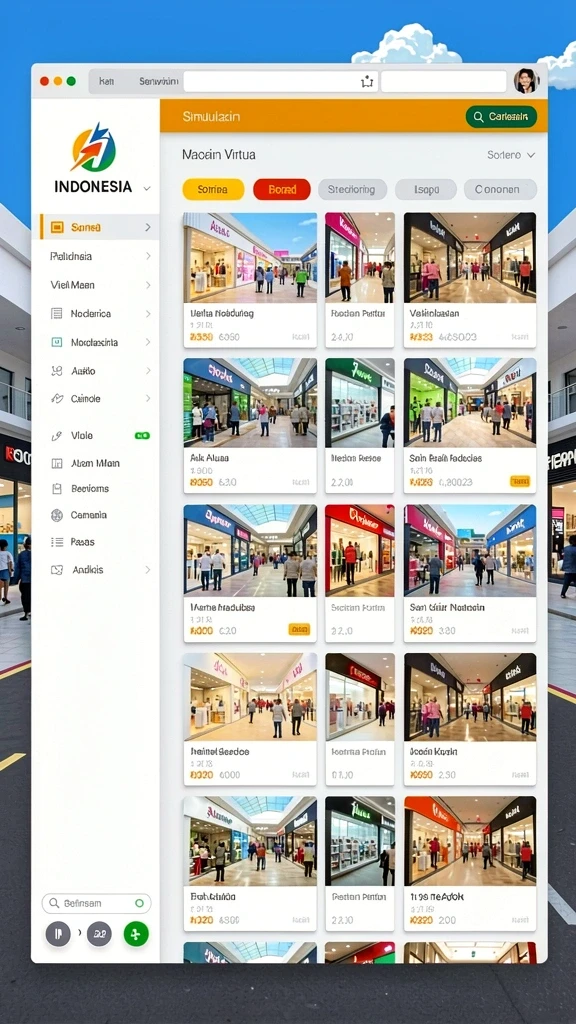The width and height of the screenshot is (576, 1024).
Task: Open the Nodarrica sidebar menu item
Action: [100, 313]
